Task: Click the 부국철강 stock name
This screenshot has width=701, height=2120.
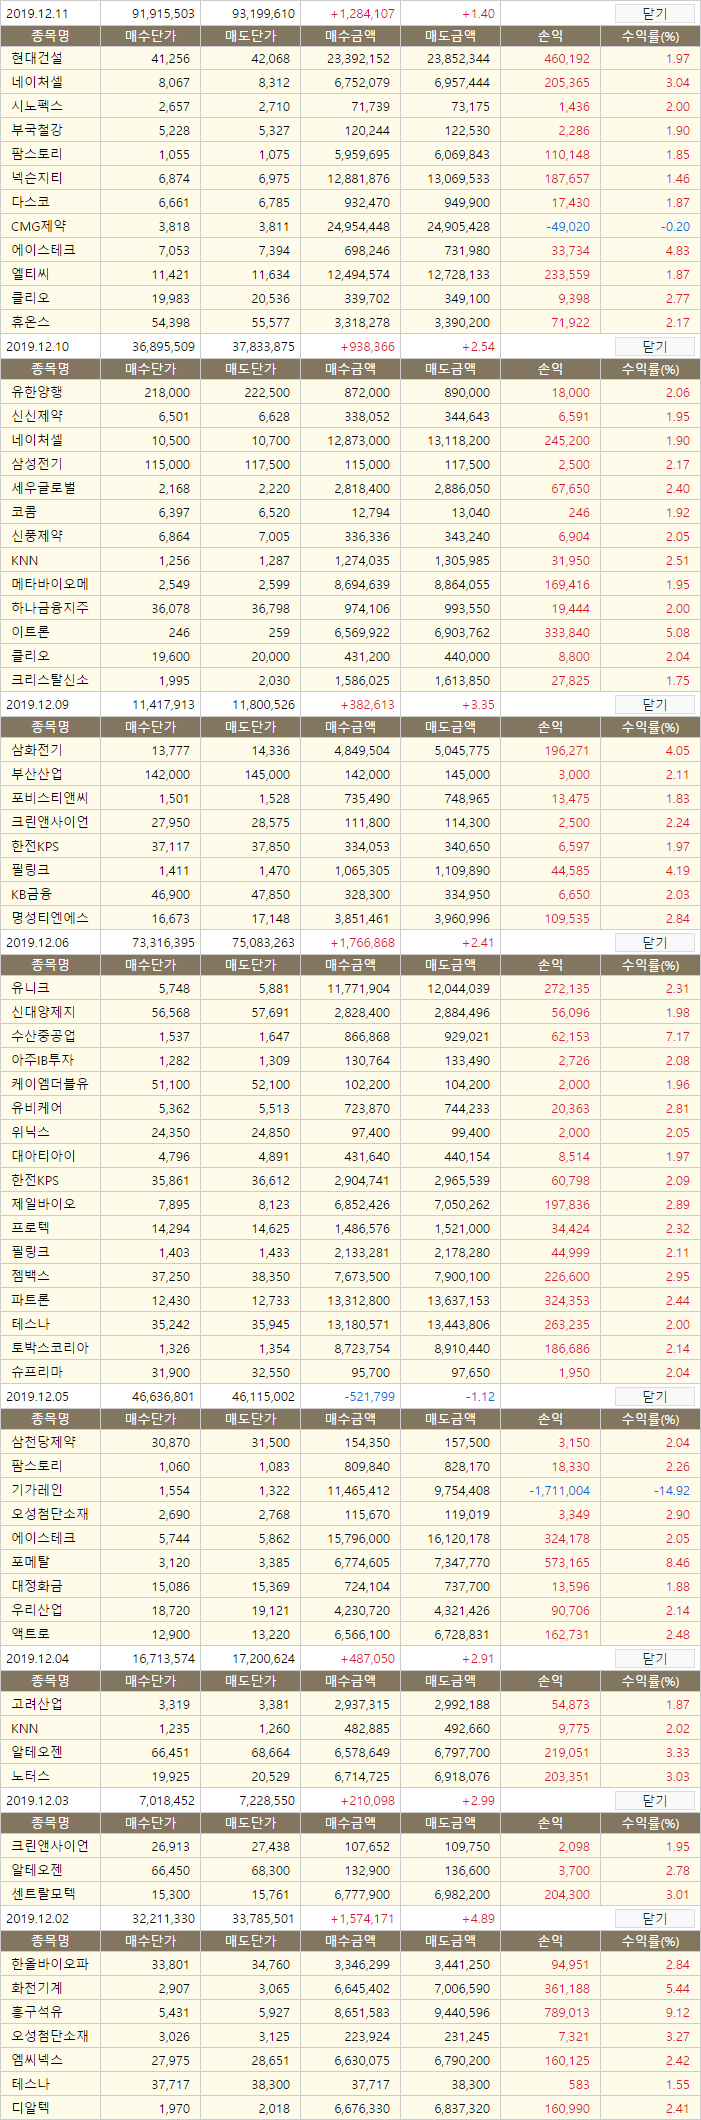Action: [36, 130]
